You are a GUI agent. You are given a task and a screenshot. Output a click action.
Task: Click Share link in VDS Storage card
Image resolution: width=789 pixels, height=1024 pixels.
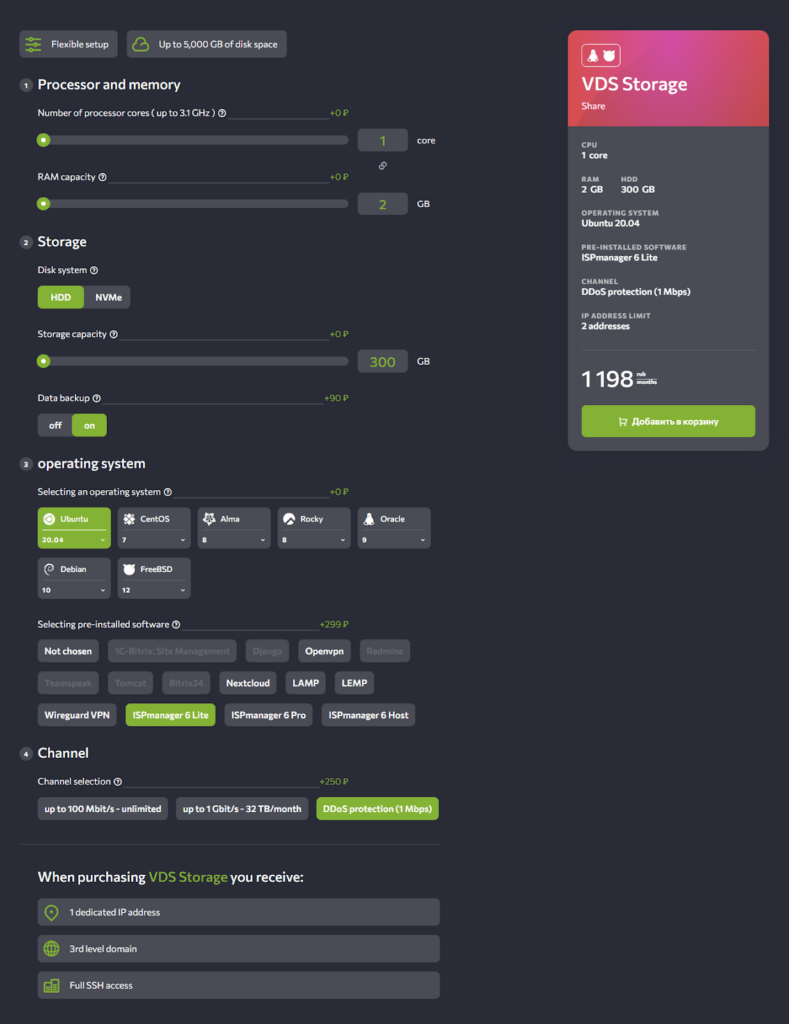593,106
